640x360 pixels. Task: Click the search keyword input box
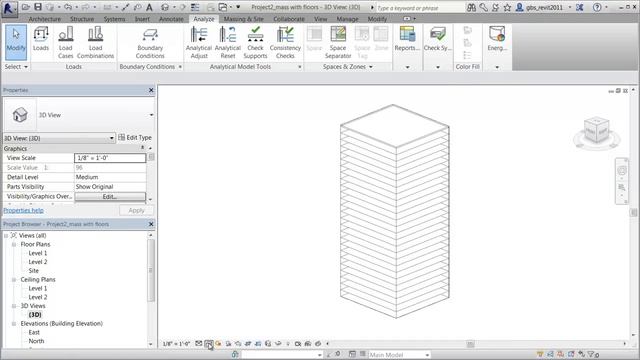[420, 8]
